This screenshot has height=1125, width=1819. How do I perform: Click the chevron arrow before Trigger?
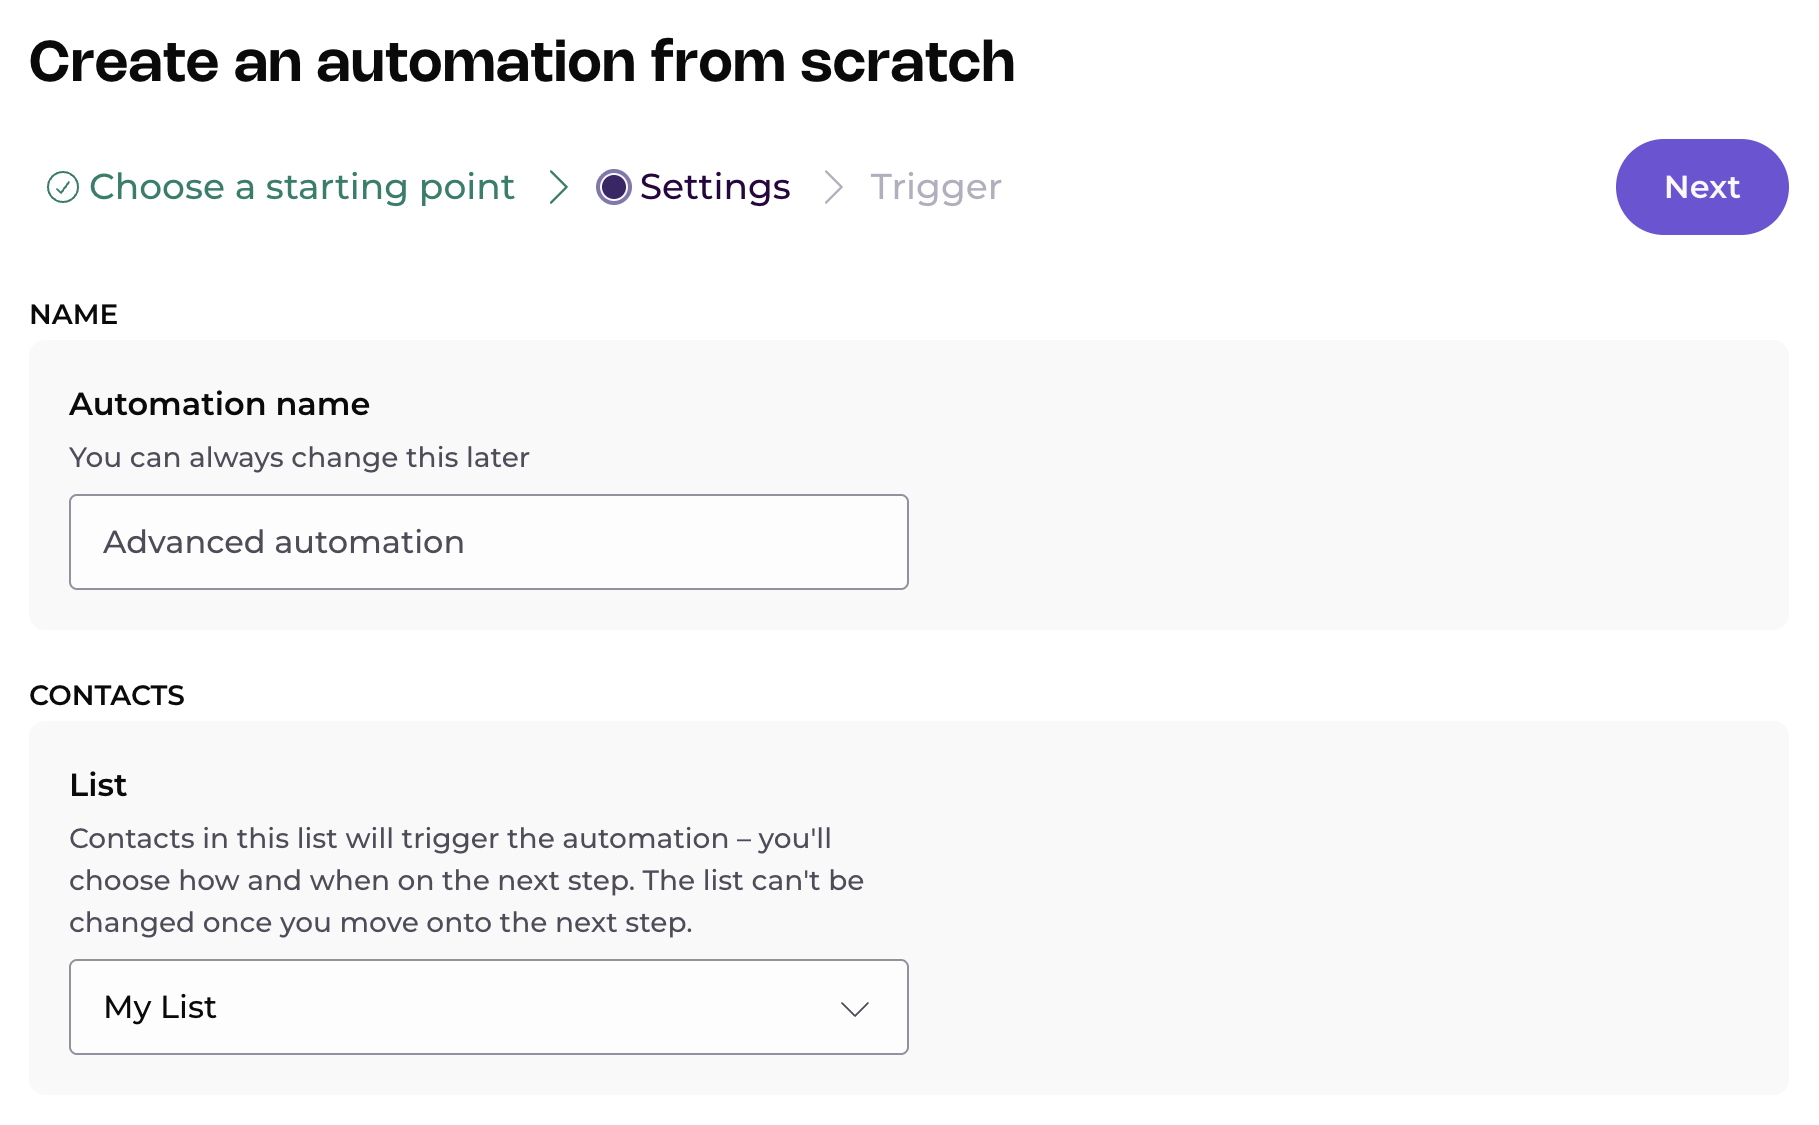pos(832,187)
